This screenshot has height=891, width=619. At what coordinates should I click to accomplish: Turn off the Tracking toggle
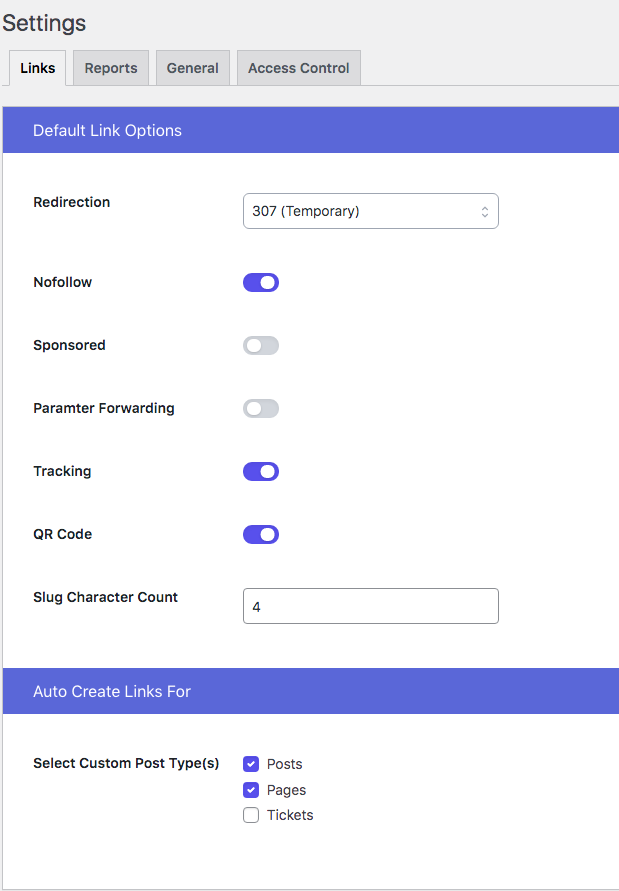[261, 472]
